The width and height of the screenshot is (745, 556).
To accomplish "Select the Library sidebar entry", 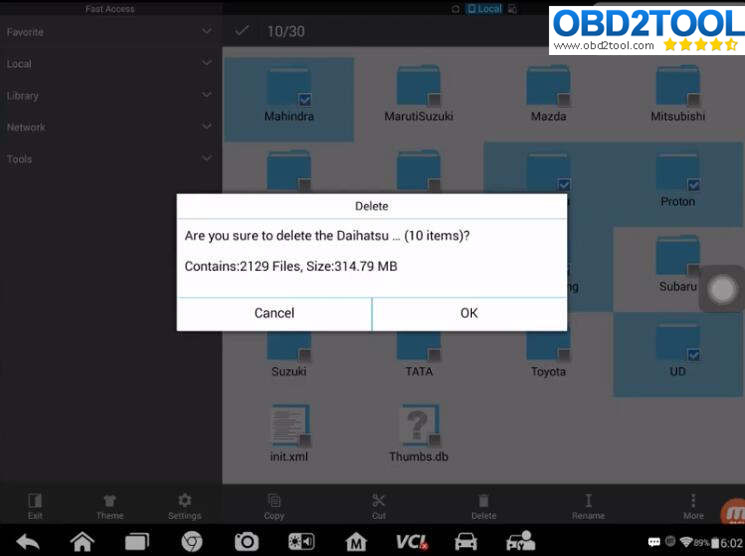I will coord(22,96).
